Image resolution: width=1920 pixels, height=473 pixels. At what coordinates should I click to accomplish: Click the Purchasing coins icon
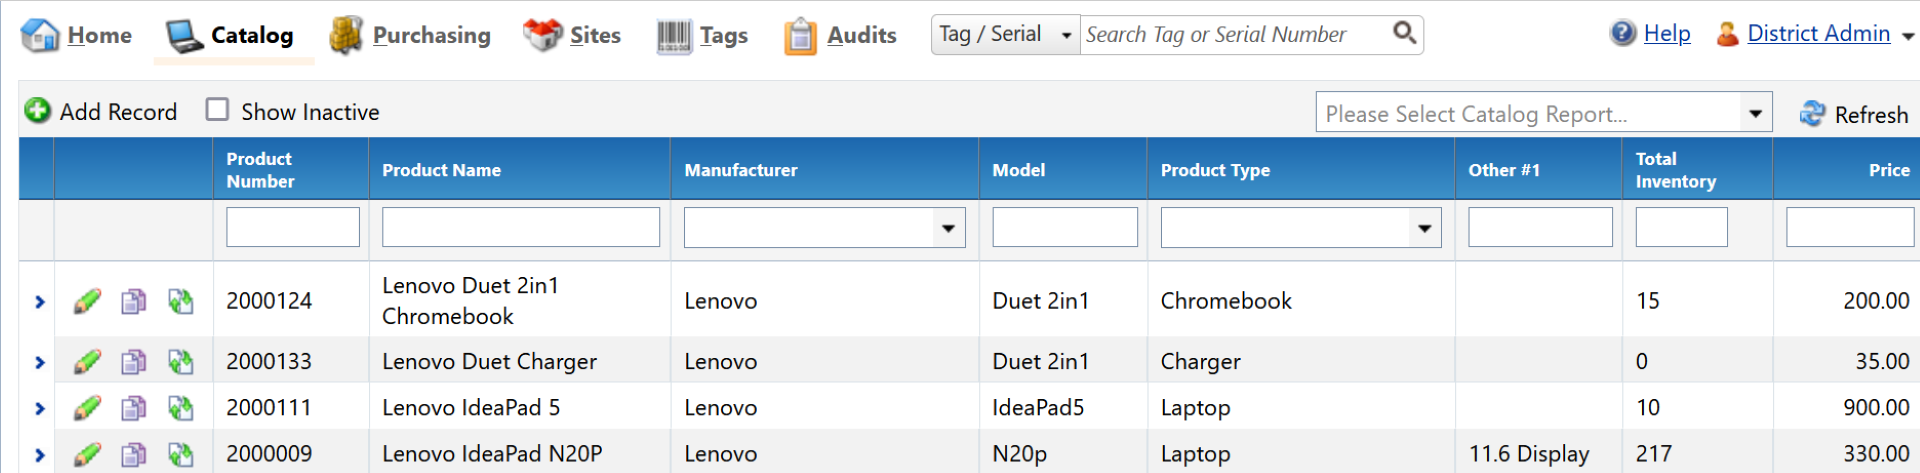point(346,35)
